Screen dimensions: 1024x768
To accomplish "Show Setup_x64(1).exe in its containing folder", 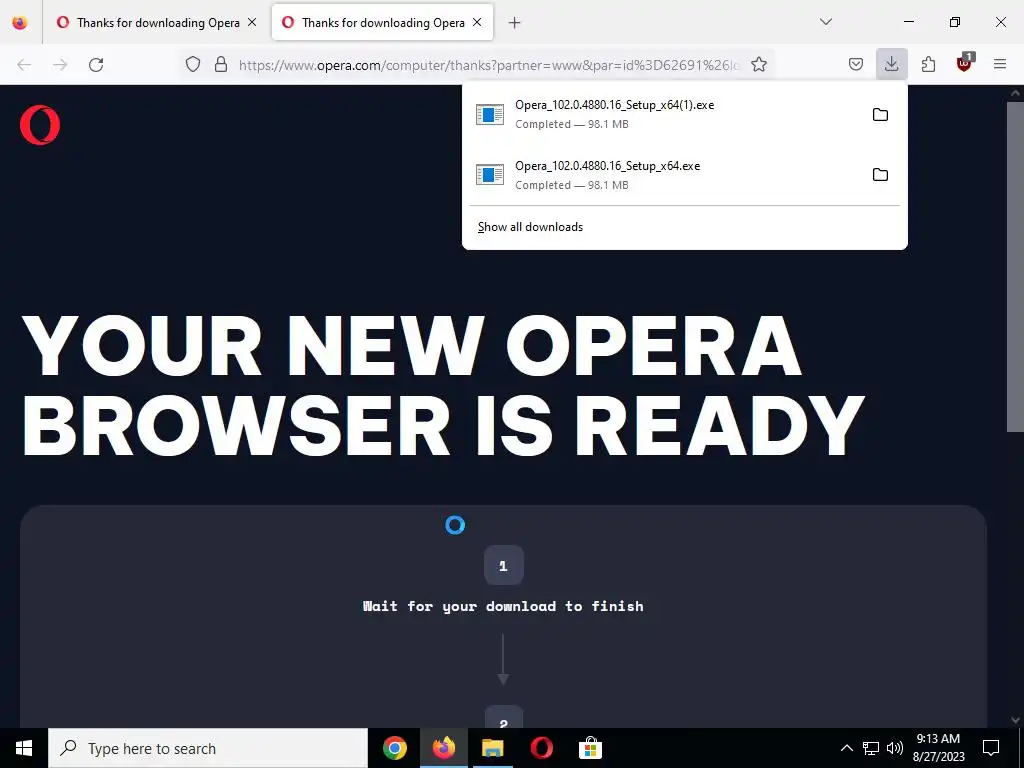I will pos(880,114).
